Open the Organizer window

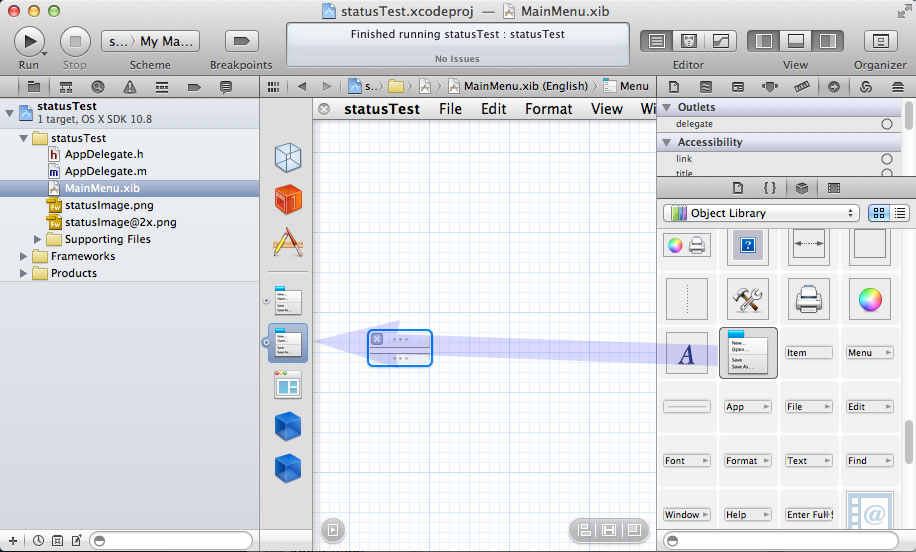880,41
